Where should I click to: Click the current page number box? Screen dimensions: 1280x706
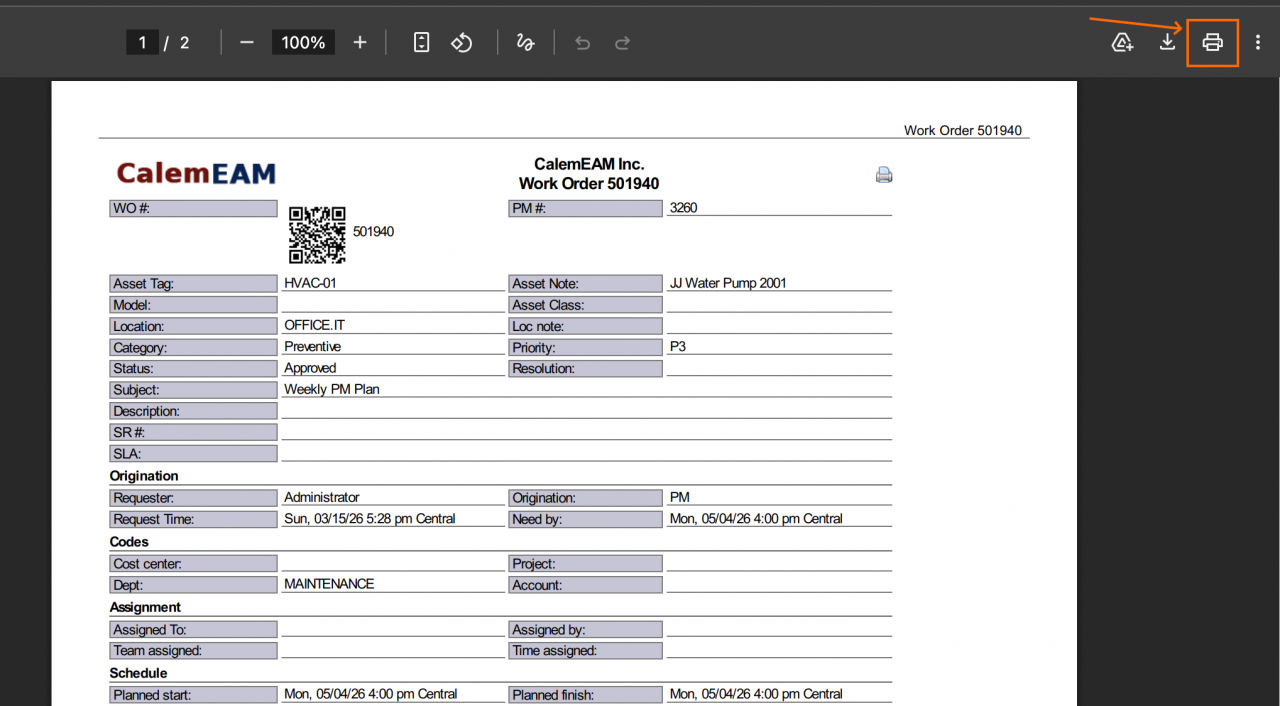(142, 42)
